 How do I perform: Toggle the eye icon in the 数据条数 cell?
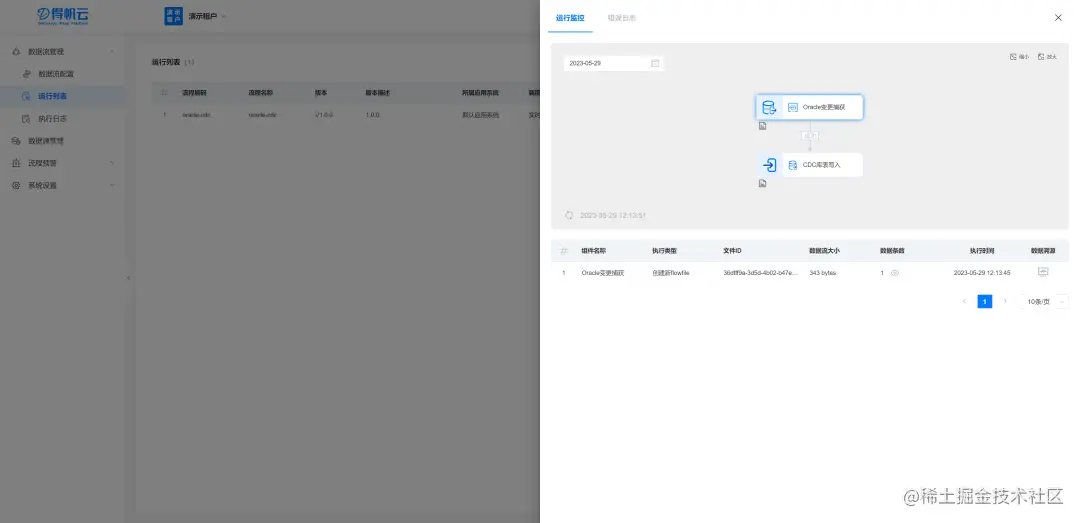click(x=895, y=273)
